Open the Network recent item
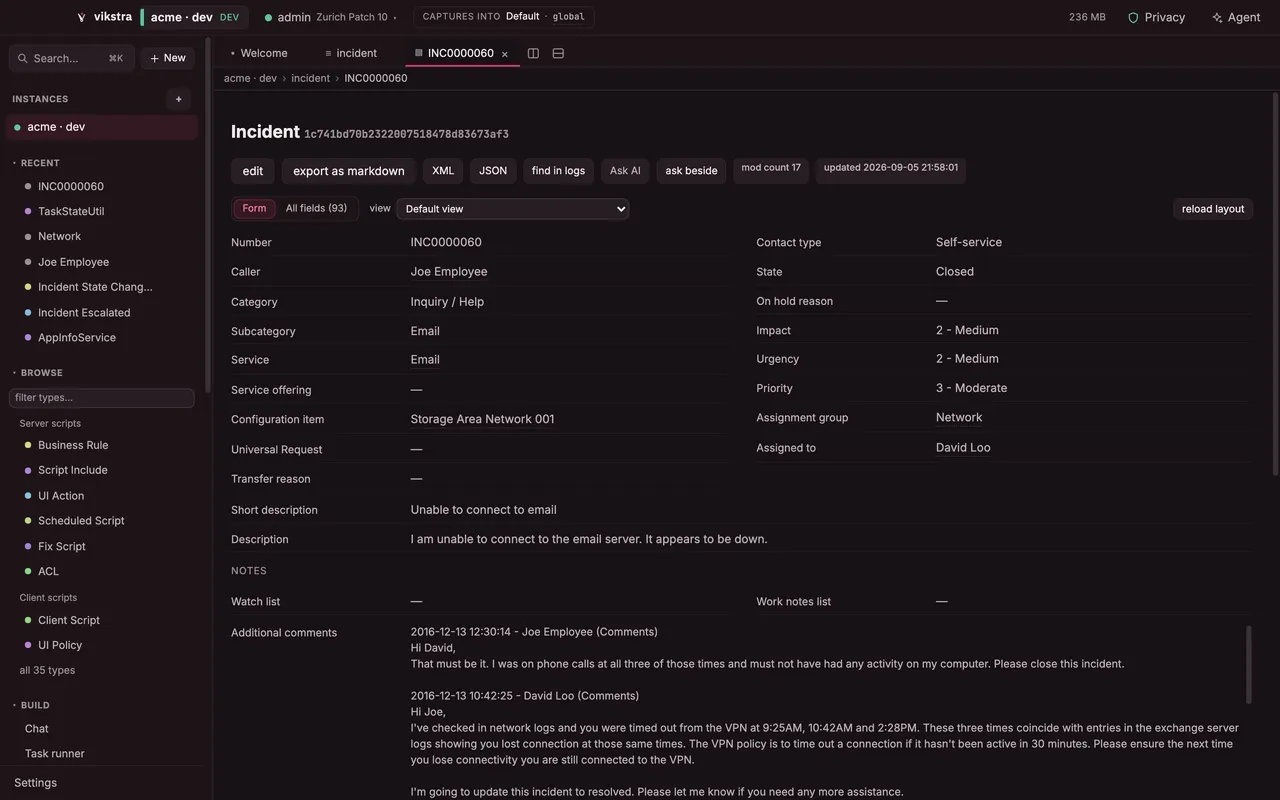 tap(59, 236)
